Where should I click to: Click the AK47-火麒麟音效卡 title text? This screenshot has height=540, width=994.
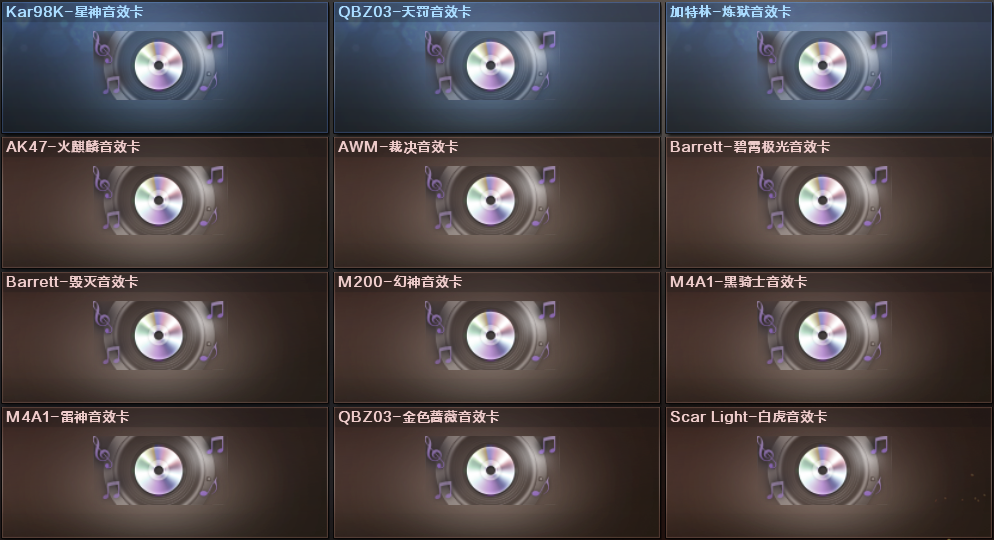point(73,146)
